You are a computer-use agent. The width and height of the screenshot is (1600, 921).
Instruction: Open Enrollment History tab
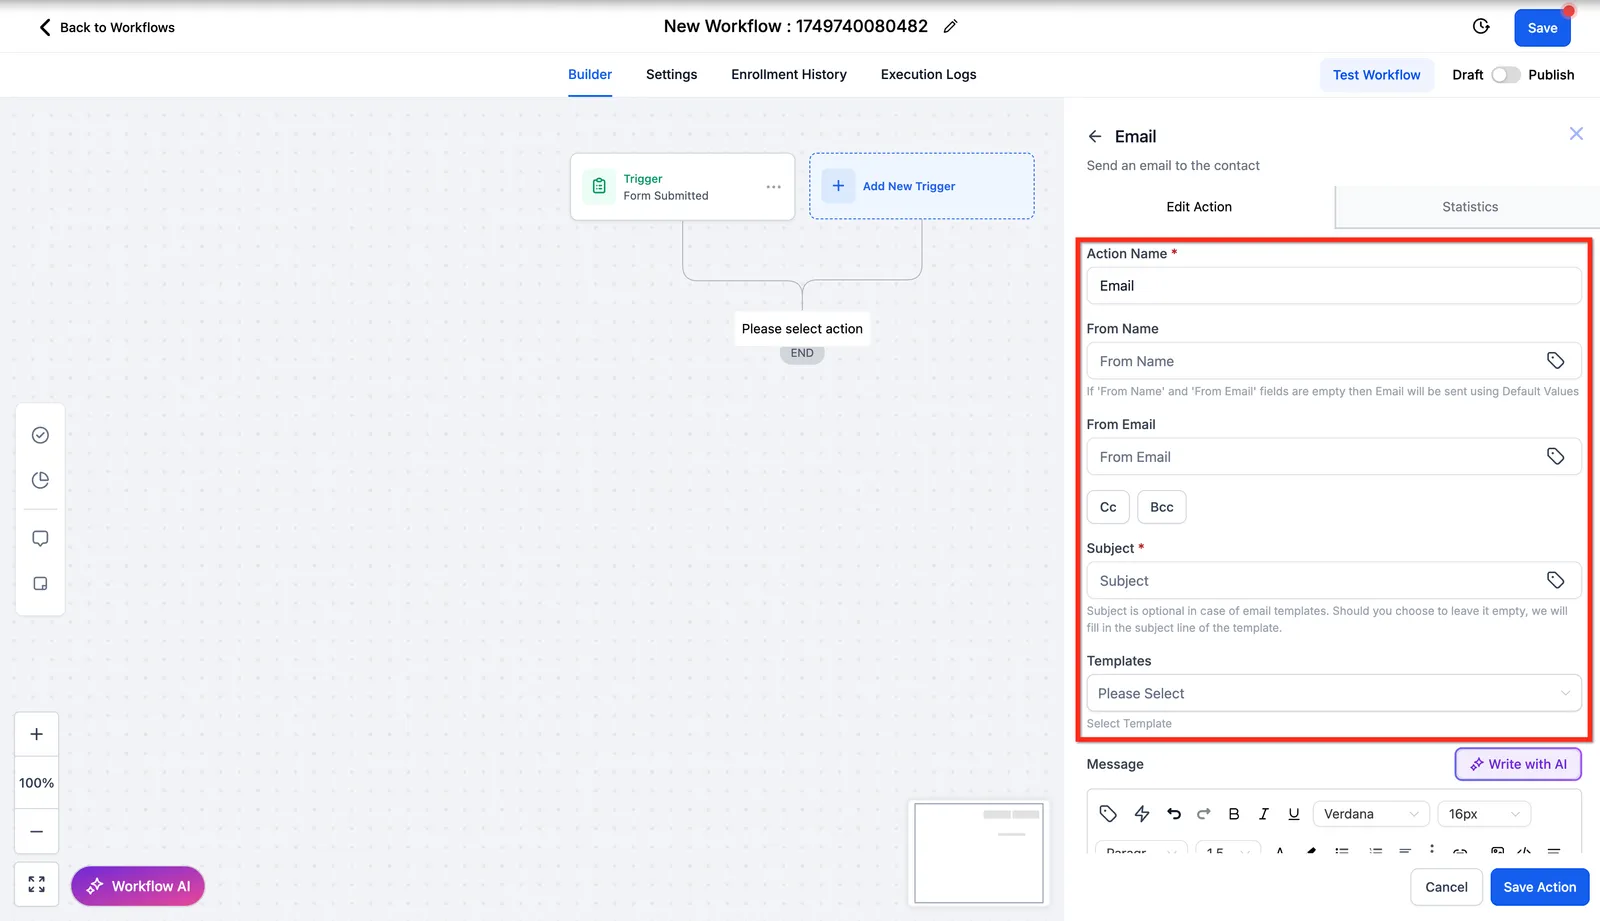789,75
